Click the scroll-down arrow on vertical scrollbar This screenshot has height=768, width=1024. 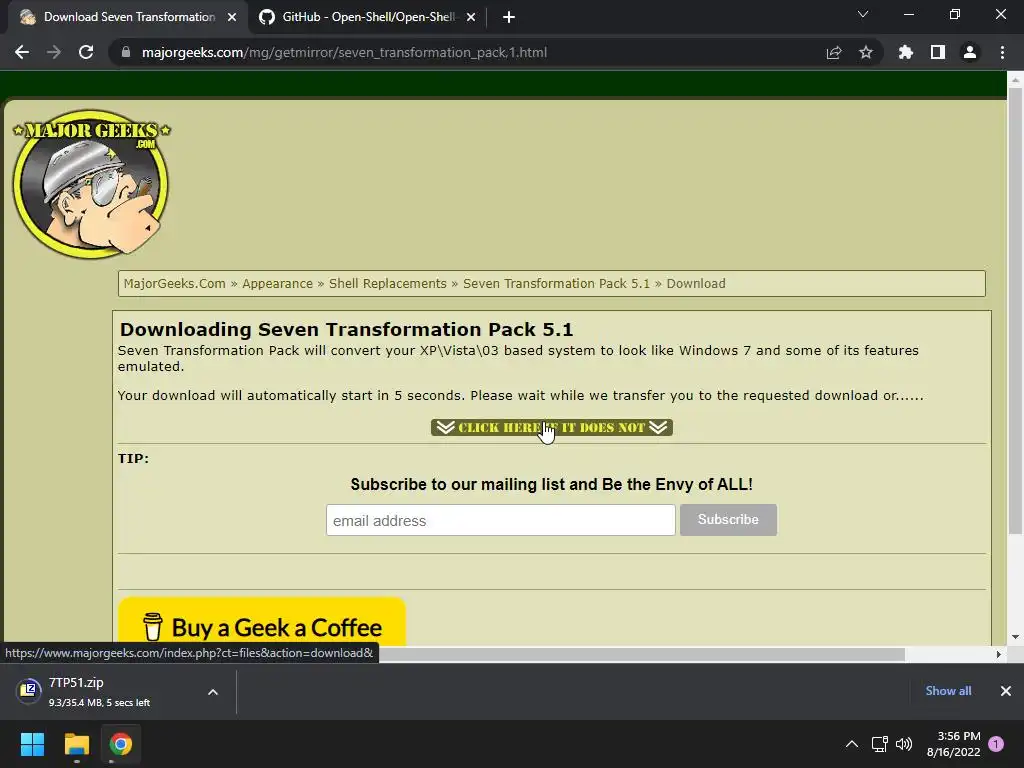tap(1015, 637)
